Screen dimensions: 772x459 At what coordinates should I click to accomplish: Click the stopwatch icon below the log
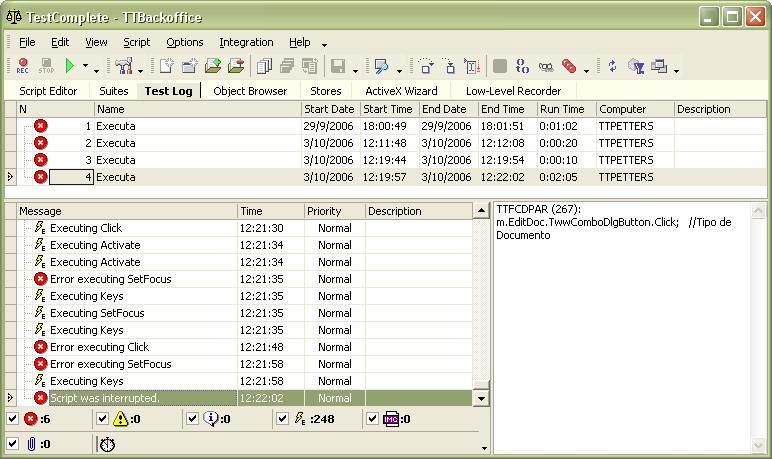click(107, 444)
